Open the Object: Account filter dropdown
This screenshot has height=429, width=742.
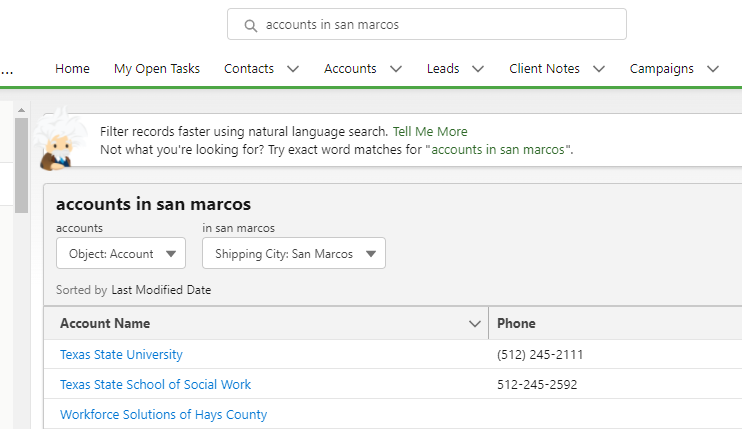pyautogui.click(x=121, y=254)
